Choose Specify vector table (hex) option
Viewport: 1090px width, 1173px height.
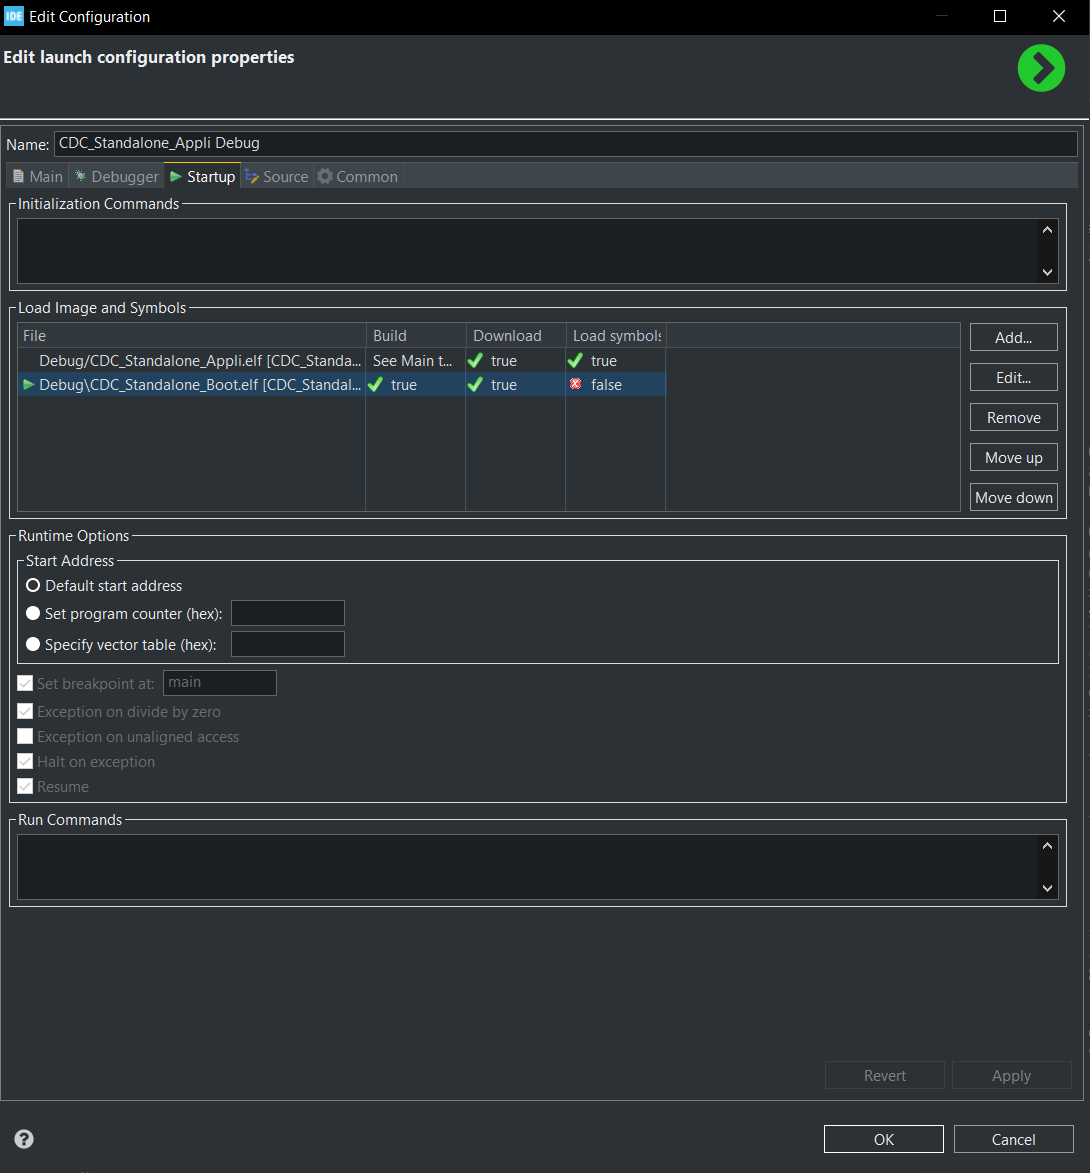coord(33,645)
